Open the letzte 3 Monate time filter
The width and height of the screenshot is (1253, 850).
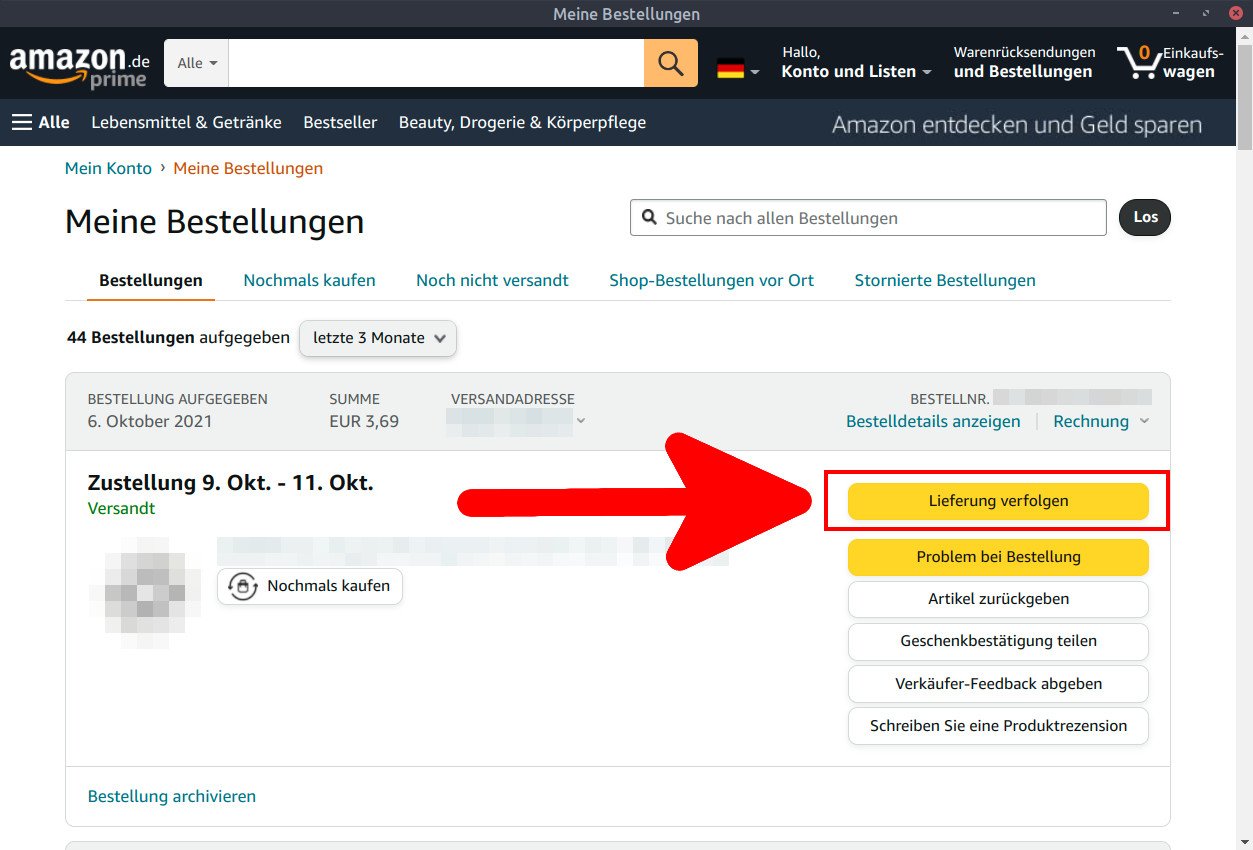pyautogui.click(x=378, y=338)
